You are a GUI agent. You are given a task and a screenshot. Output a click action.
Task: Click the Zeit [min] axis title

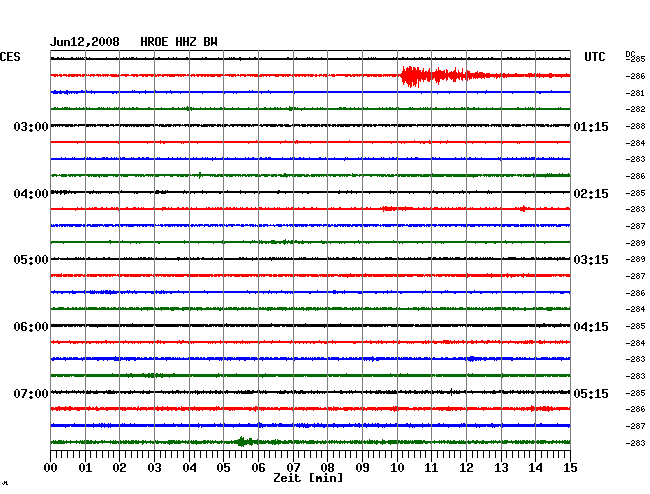(308, 478)
